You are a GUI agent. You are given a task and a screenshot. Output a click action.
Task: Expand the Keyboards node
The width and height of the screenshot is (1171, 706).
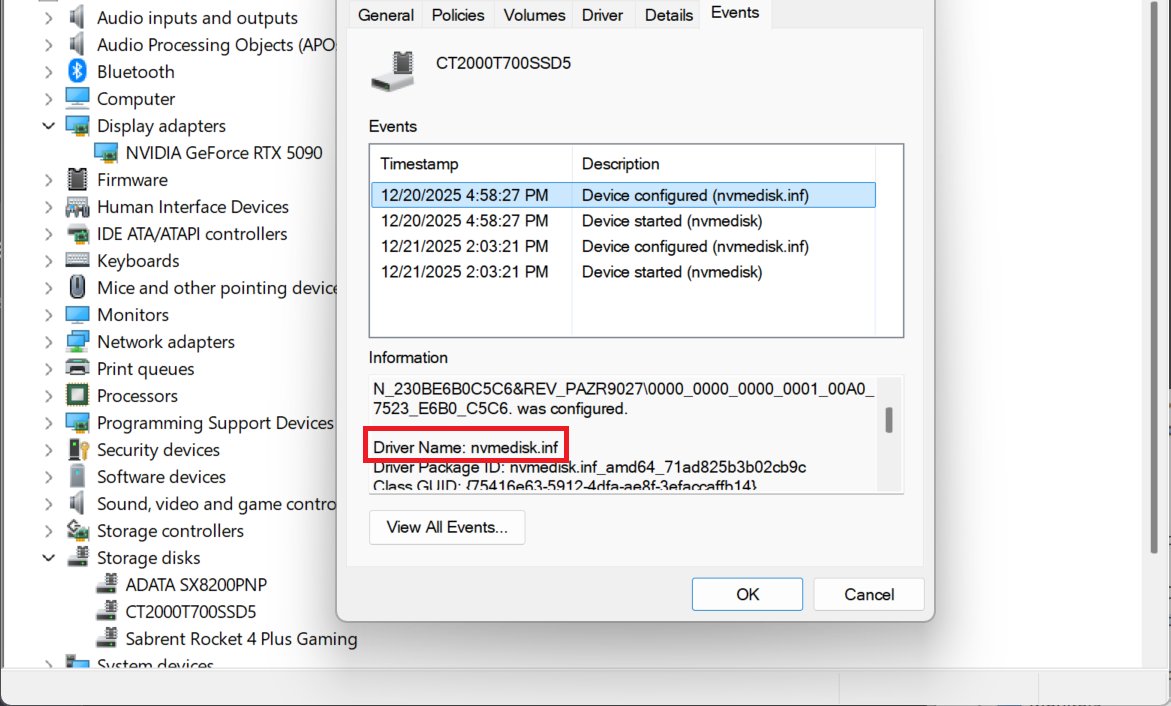49,261
